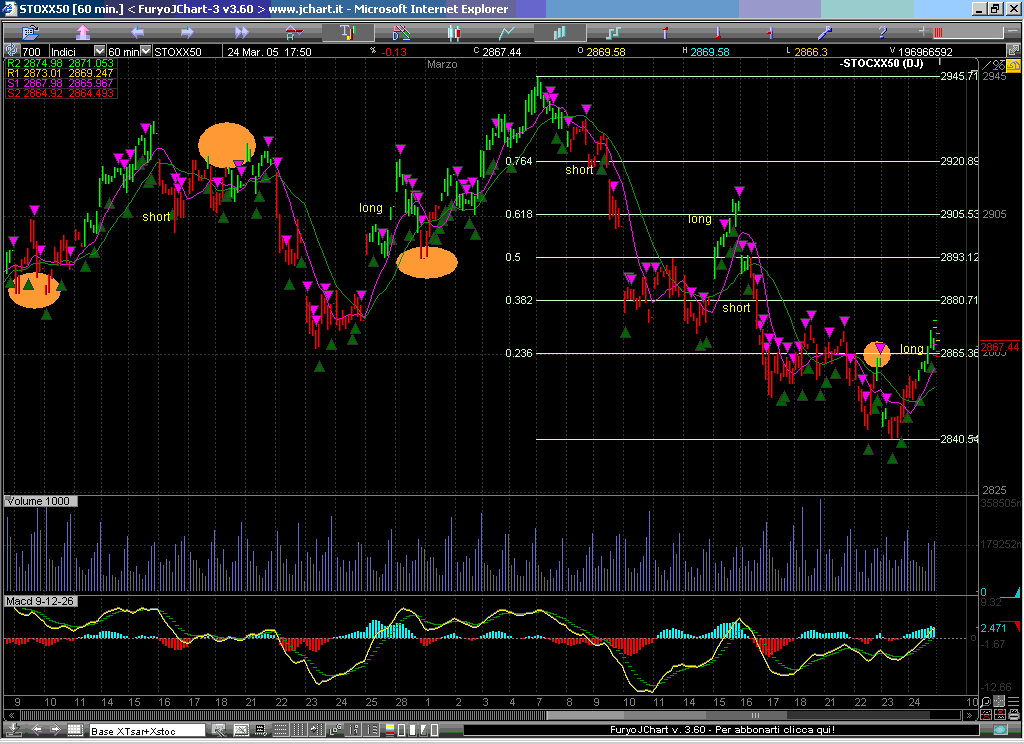1024x744 pixels.
Task: Select the candlestick chart style icon
Action: [x=453, y=32]
